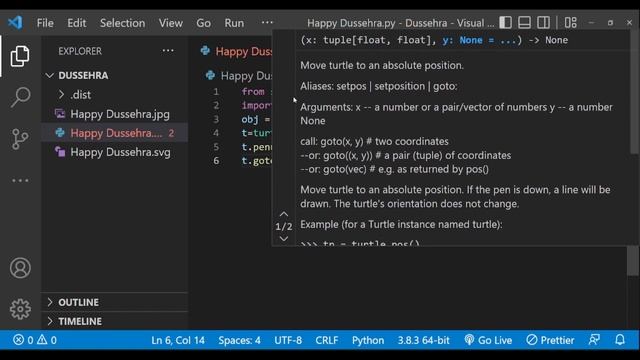Show previous signature in hint popup
The width and height of the screenshot is (640, 360).
284,214
